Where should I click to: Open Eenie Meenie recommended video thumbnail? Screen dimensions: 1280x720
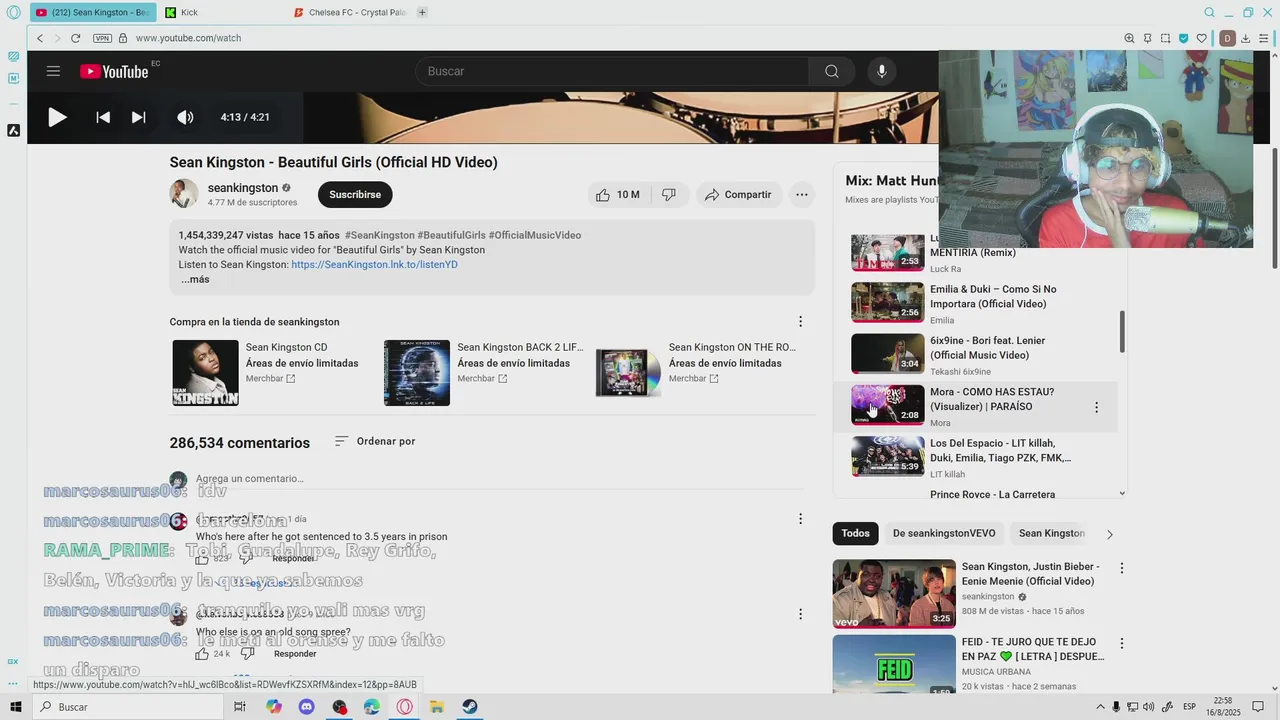coord(894,593)
